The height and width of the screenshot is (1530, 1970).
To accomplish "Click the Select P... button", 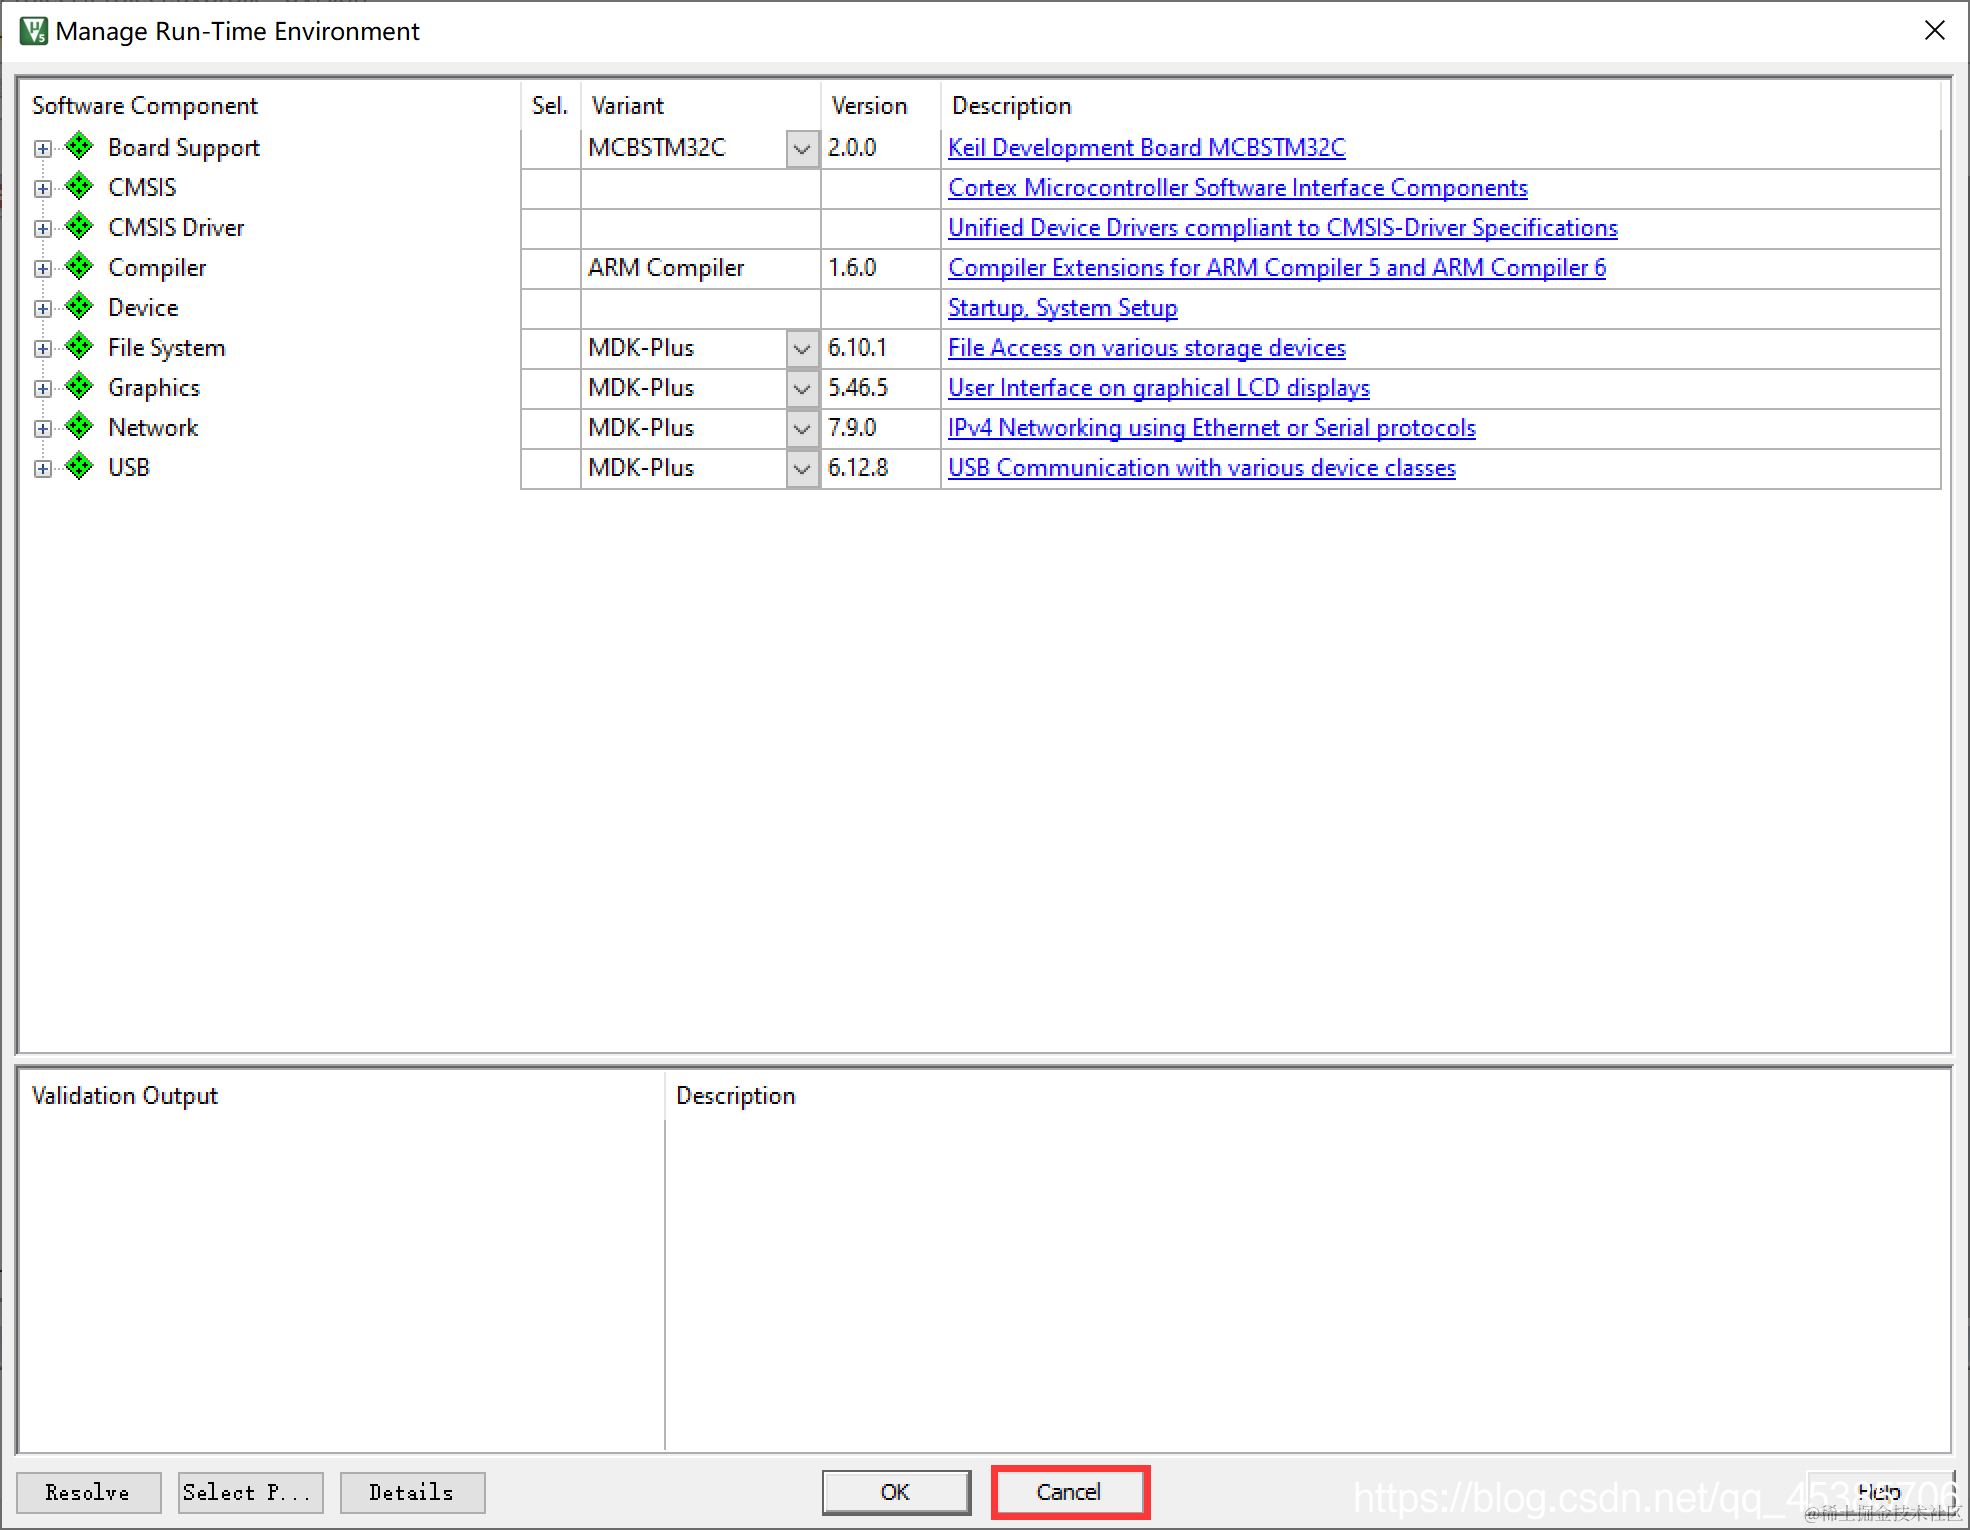I will pos(250,1492).
